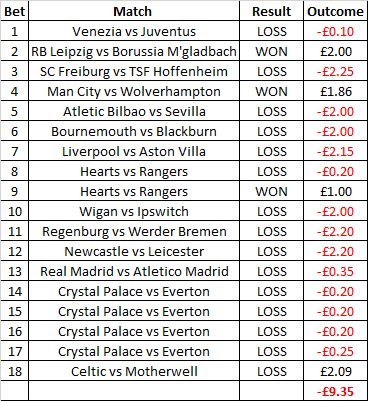
Task: Click the Bet header cell
Action: 15,11
